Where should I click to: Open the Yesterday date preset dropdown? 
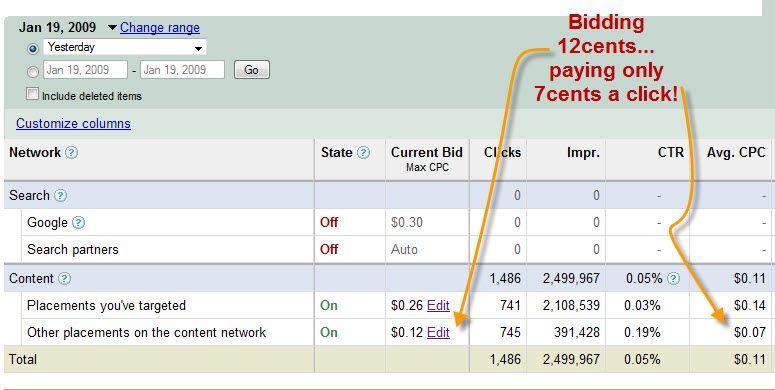click(x=125, y=47)
